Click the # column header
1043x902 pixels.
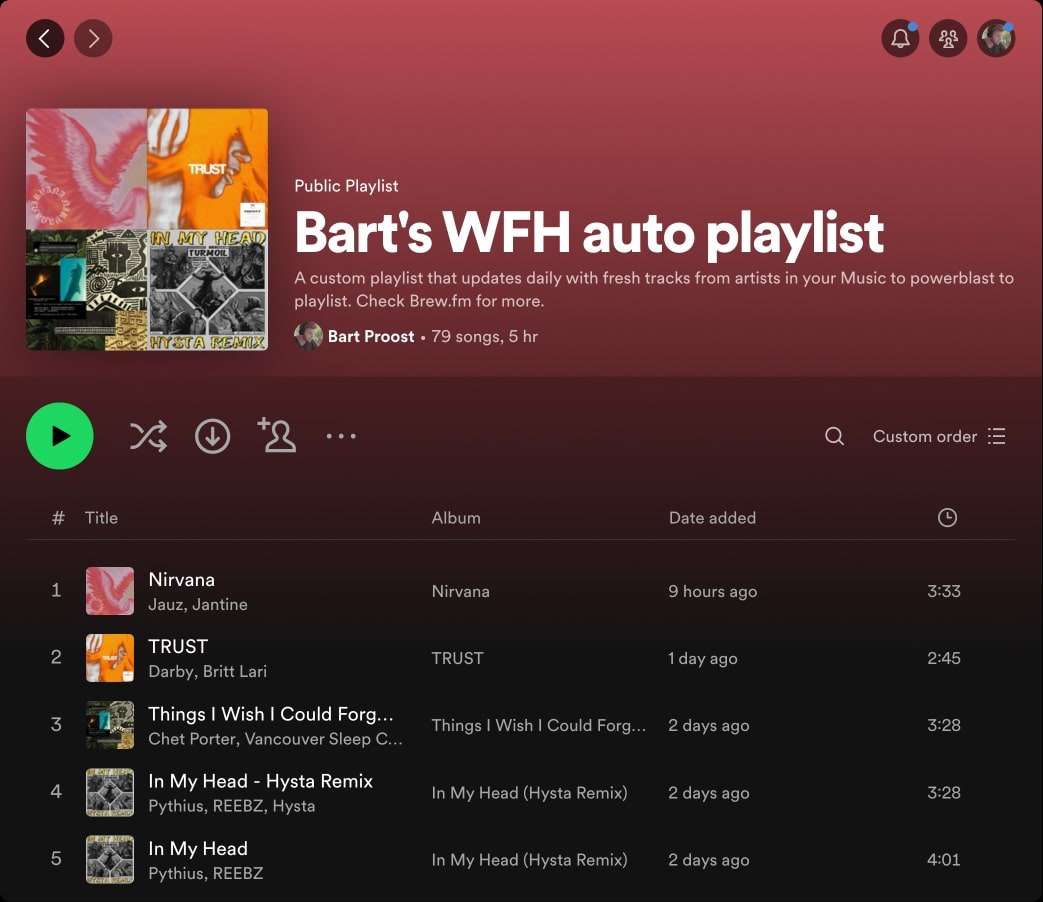(x=58, y=518)
